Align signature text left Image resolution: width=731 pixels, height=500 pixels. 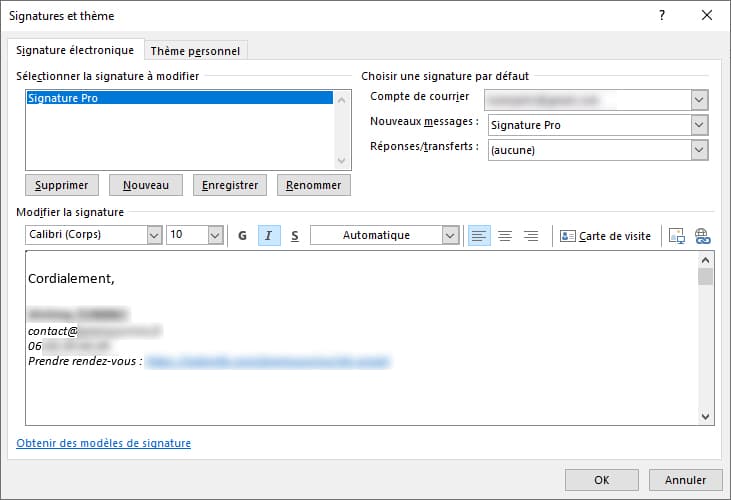(x=479, y=236)
